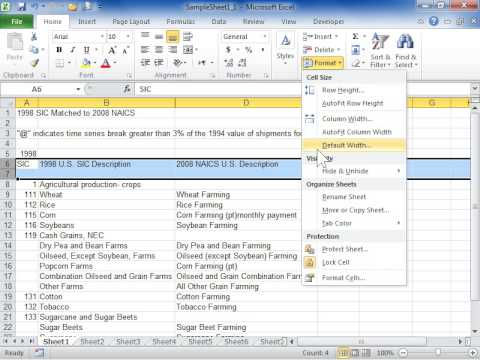Click the Fill down icon
Screen dimensions: 480x360
click(356, 50)
